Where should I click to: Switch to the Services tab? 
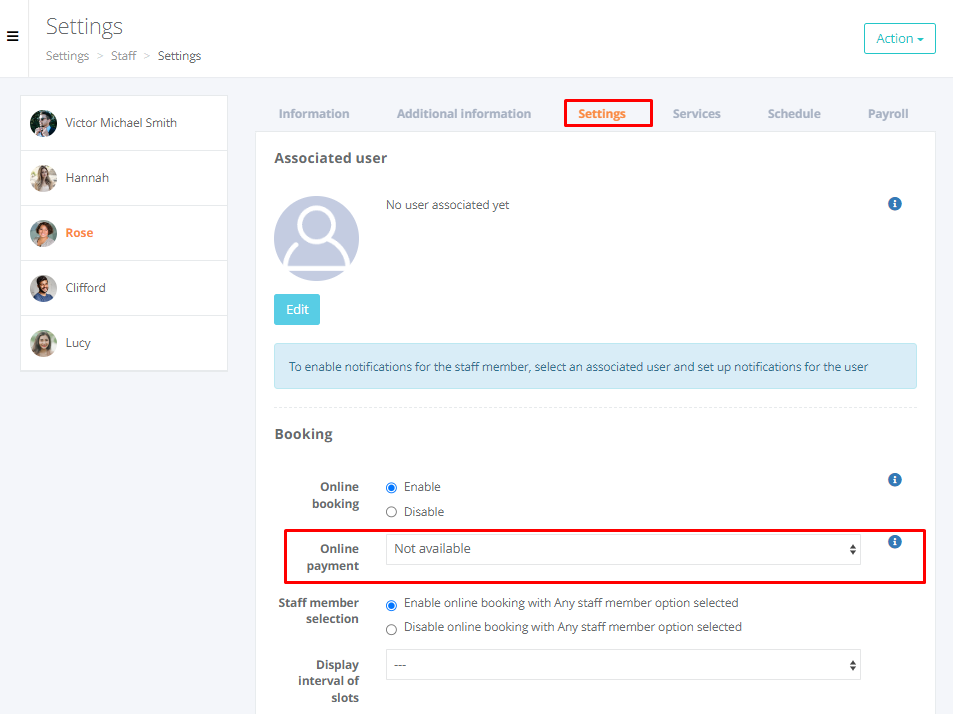coord(696,114)
